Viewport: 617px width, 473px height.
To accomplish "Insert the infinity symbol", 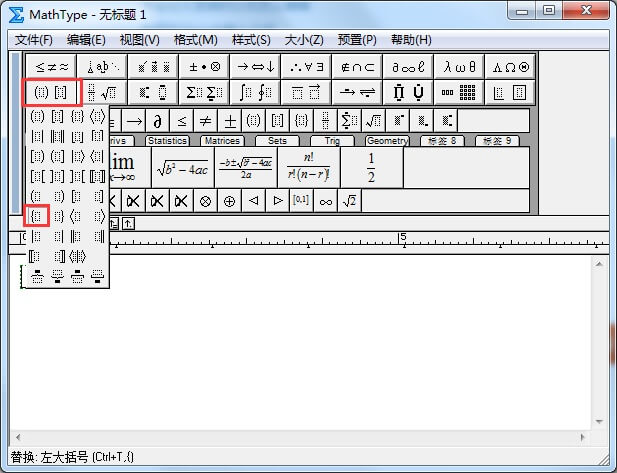I will (x=325, y=201).
